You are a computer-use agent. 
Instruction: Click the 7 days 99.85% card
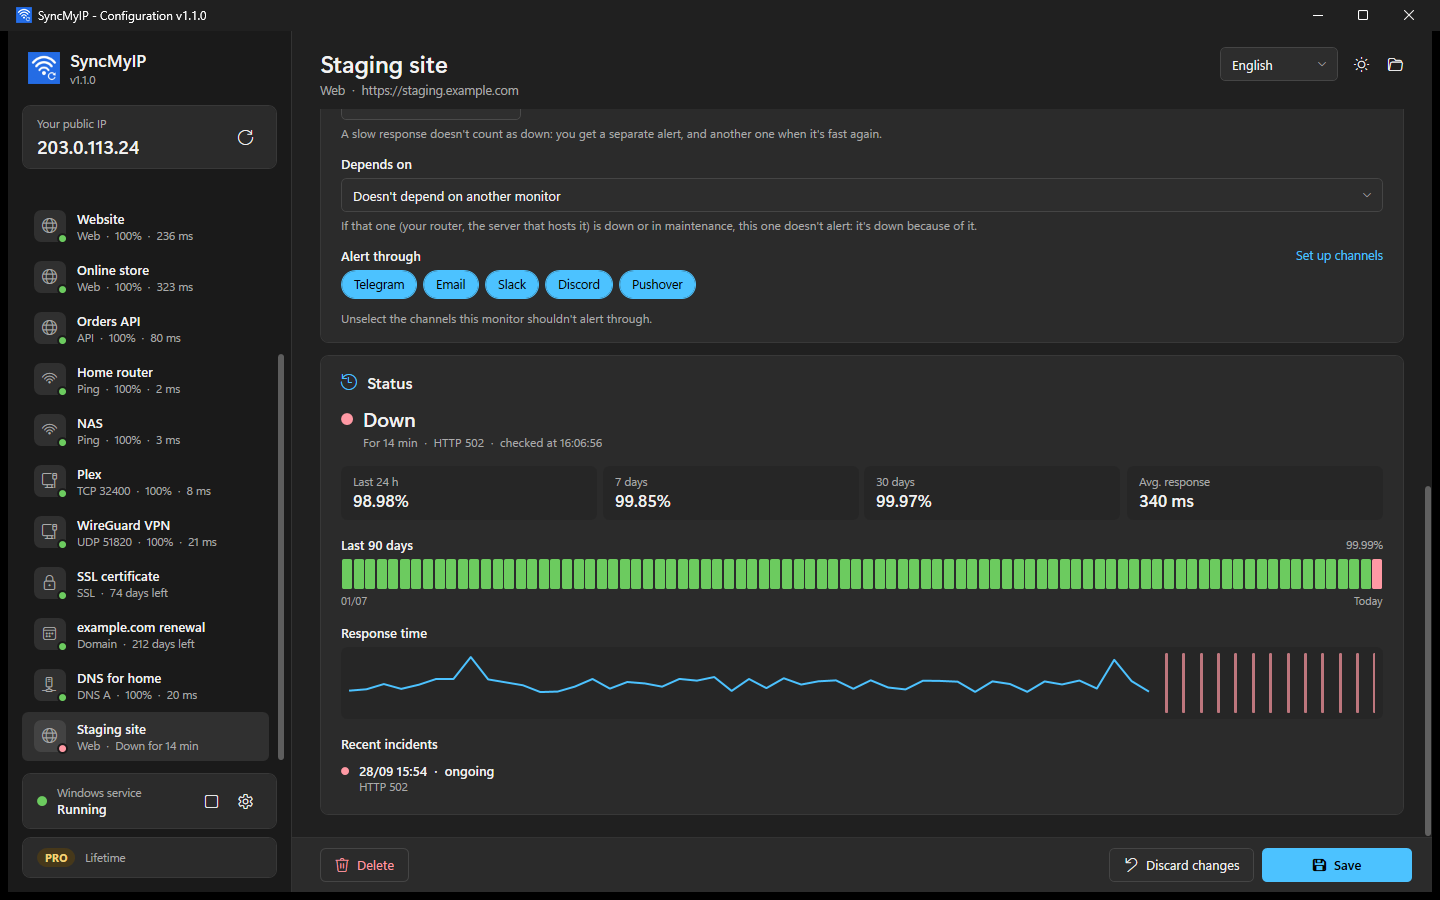click(x=731, y=493)
